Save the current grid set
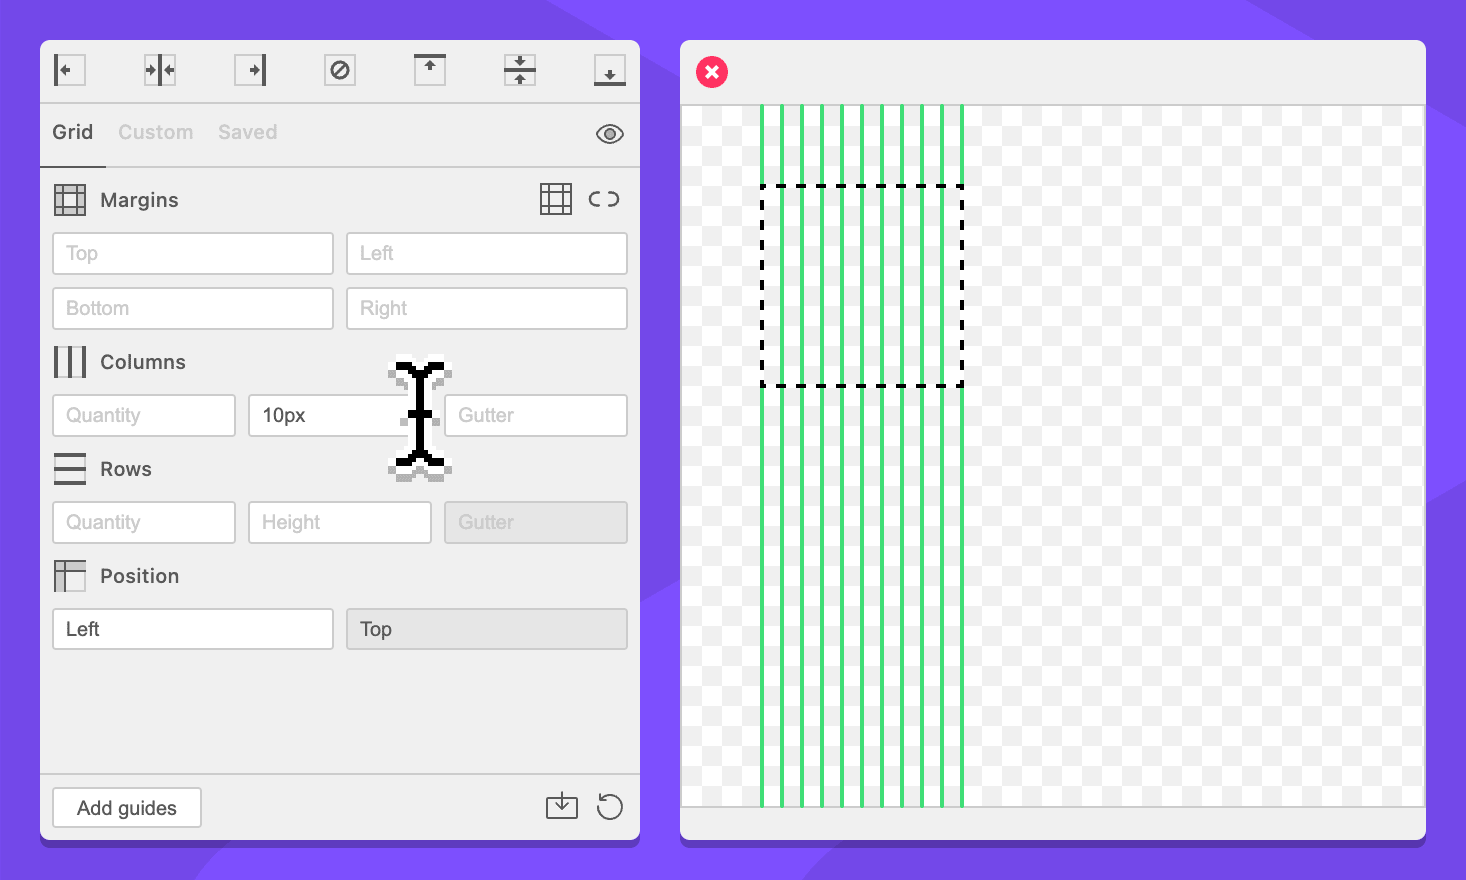Image resolution: width=1466 pixels, height=880 pixels. click(562, 806)
